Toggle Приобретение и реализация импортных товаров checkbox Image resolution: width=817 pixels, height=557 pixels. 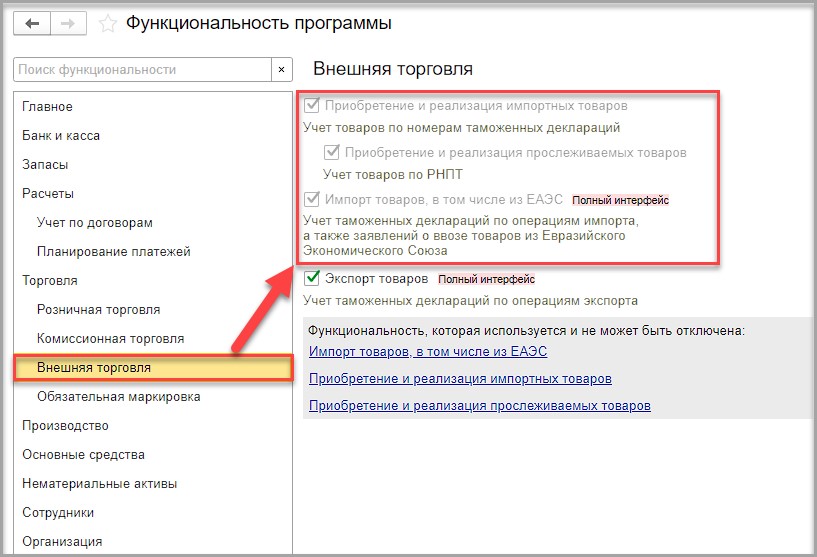click(x=312, y=105)
